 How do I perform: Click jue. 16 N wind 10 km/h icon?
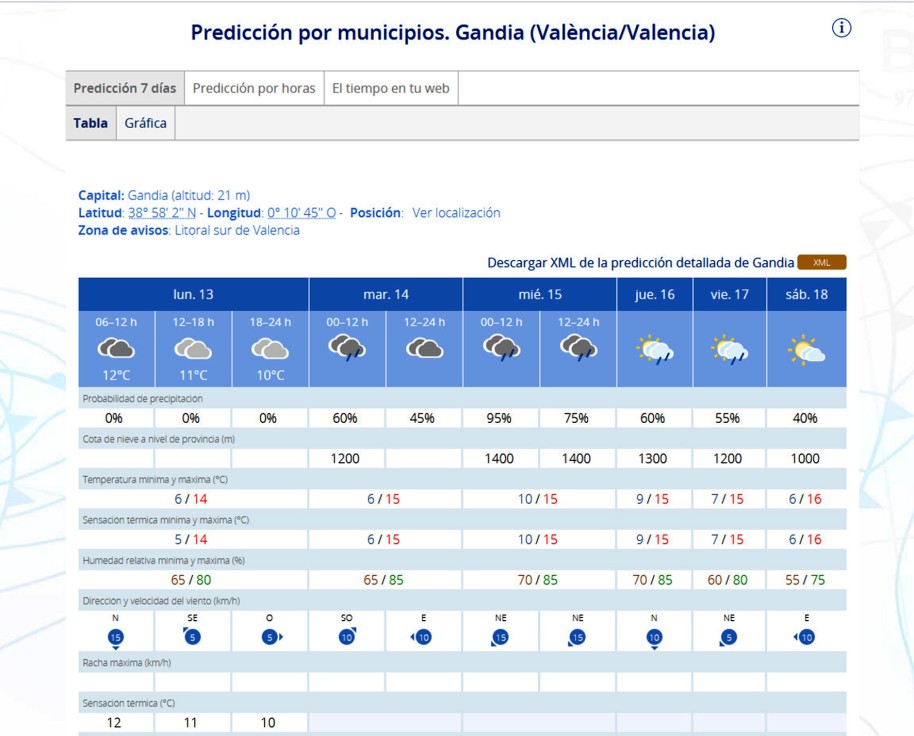click(x=654, y=638)
